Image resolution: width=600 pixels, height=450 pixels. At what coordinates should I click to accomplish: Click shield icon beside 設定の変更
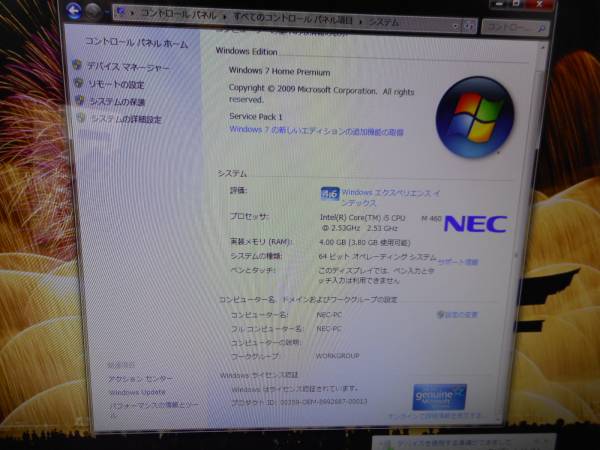click(440, 315)
